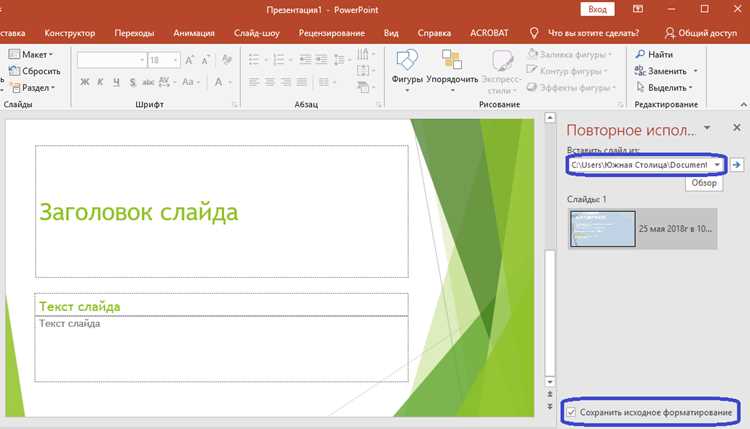Expand the file path combo box arrow
The width and height of the screenshot is (750, 429).
point(717,165)
